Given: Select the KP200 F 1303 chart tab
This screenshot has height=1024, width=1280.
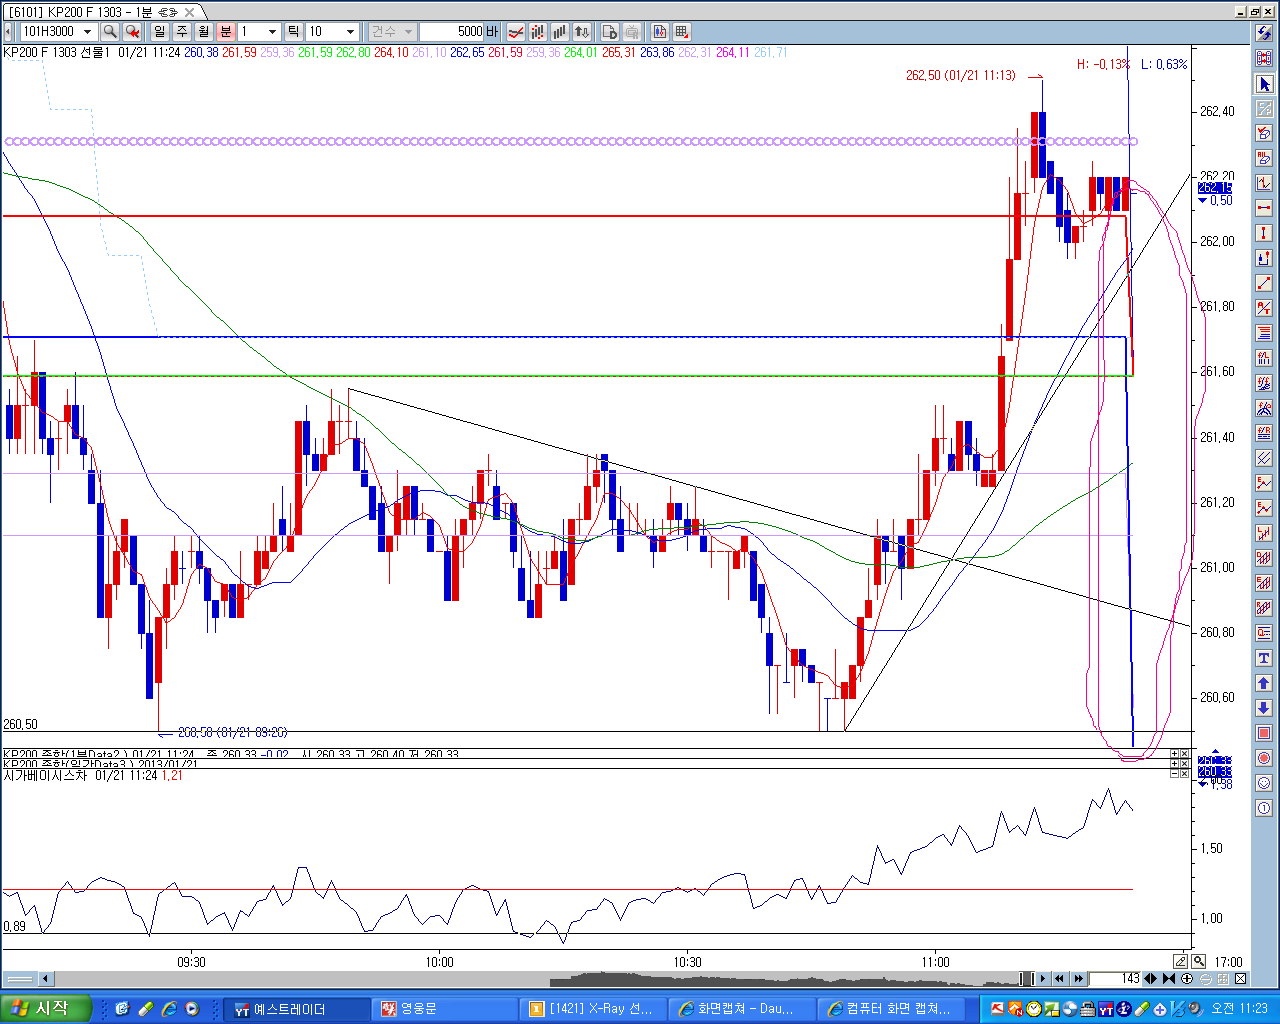Looking at the screenshot, I should click(82, 12).
